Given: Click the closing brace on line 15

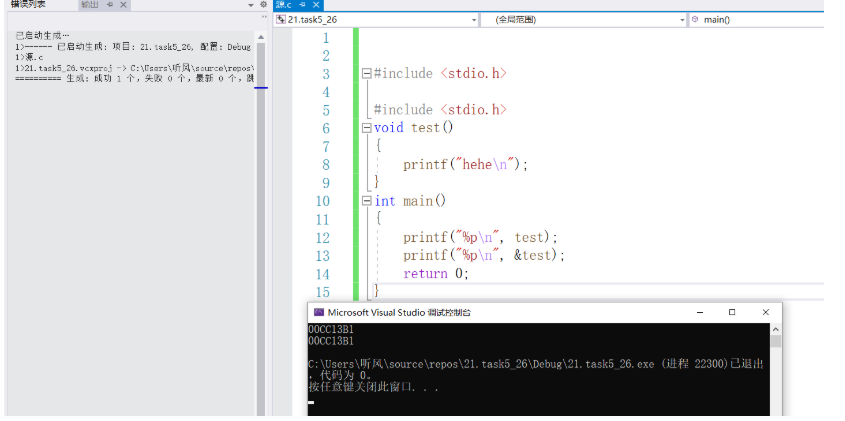Looking at the screenshot, I should pos(377,292).
